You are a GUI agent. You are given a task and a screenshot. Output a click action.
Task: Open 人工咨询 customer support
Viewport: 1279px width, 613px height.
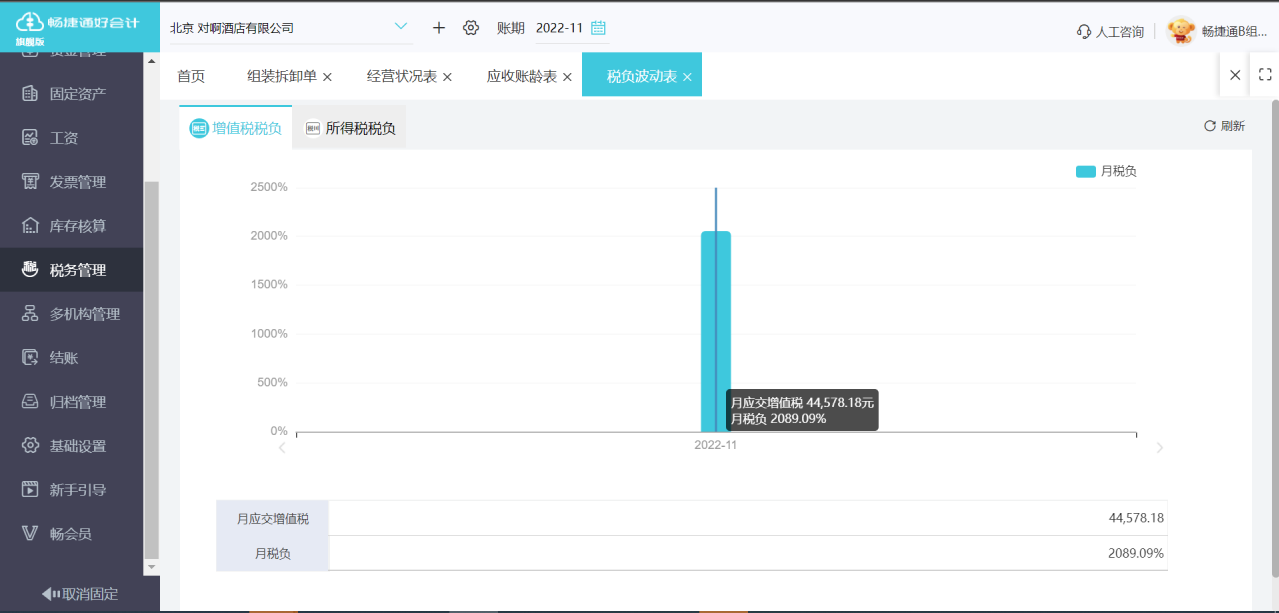1110,31
